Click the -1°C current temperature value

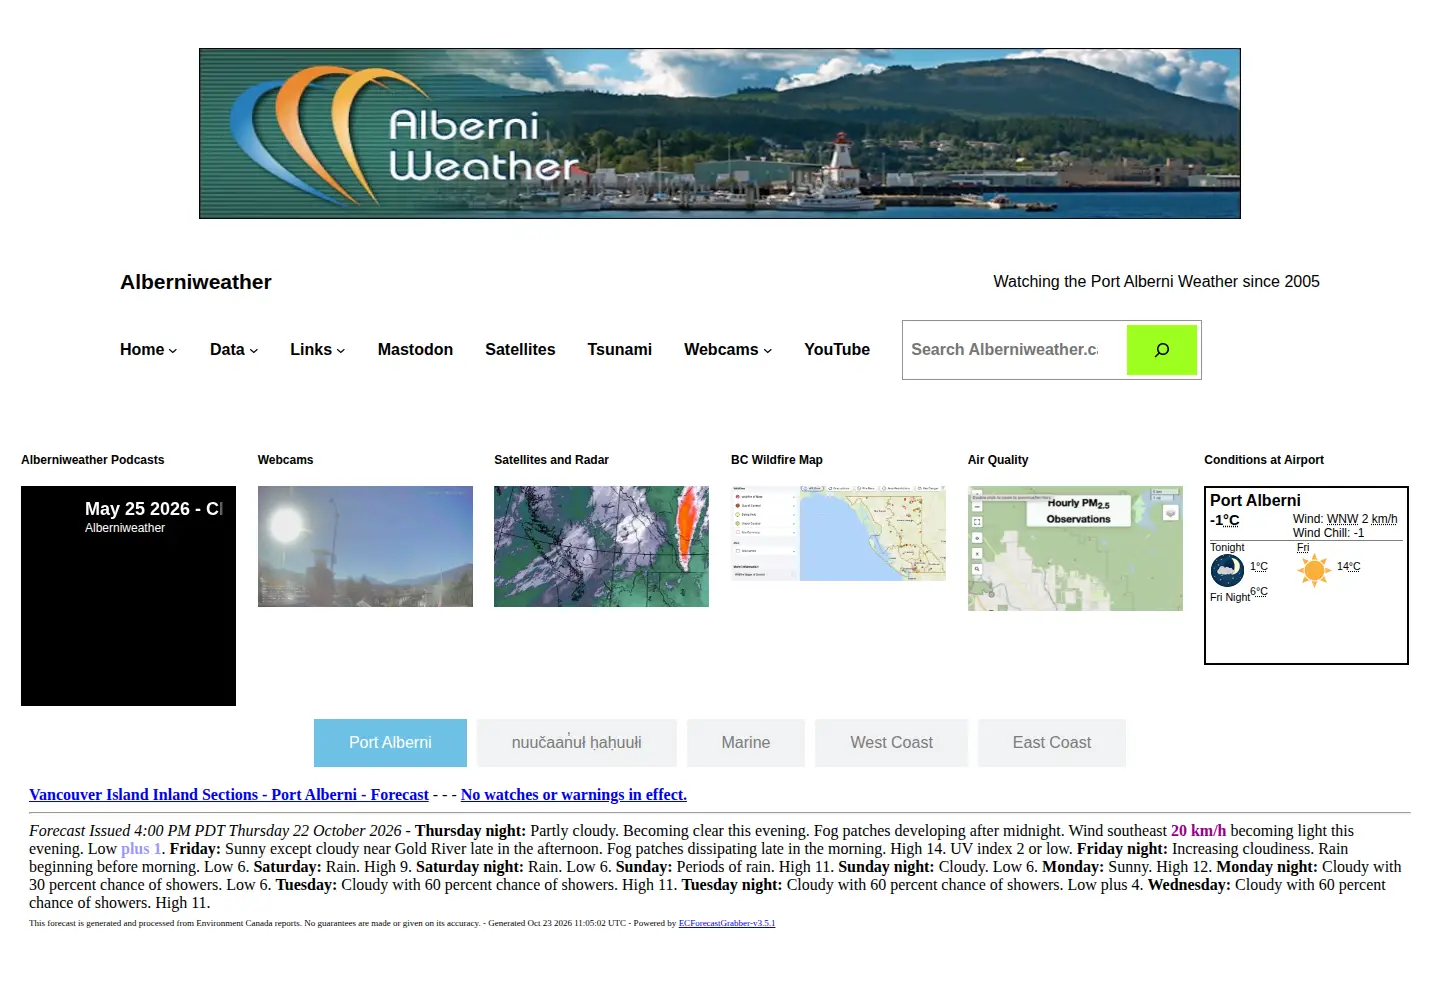point(1225,520)
